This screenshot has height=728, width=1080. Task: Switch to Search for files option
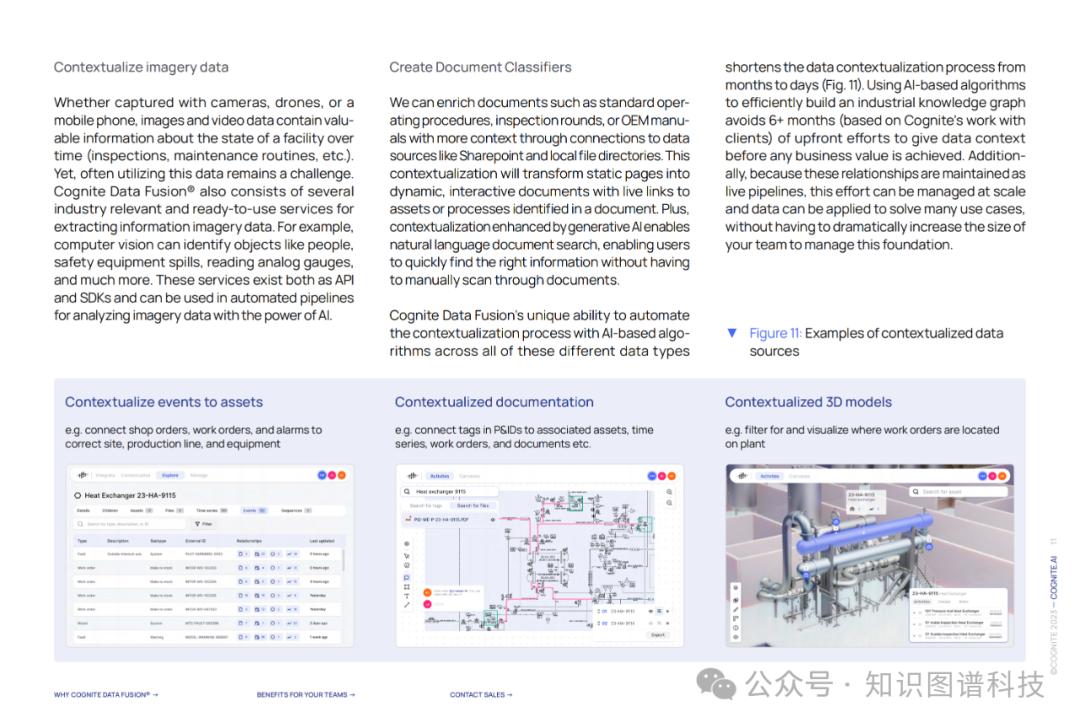click(x=473, y=506)
